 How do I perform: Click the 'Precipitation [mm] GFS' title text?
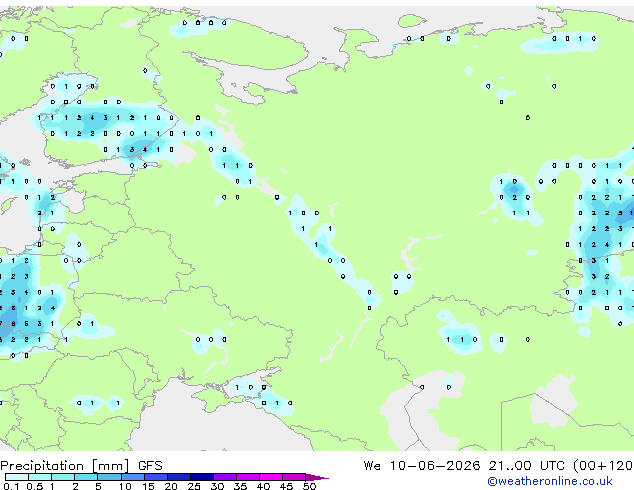[x=81, y=466]
